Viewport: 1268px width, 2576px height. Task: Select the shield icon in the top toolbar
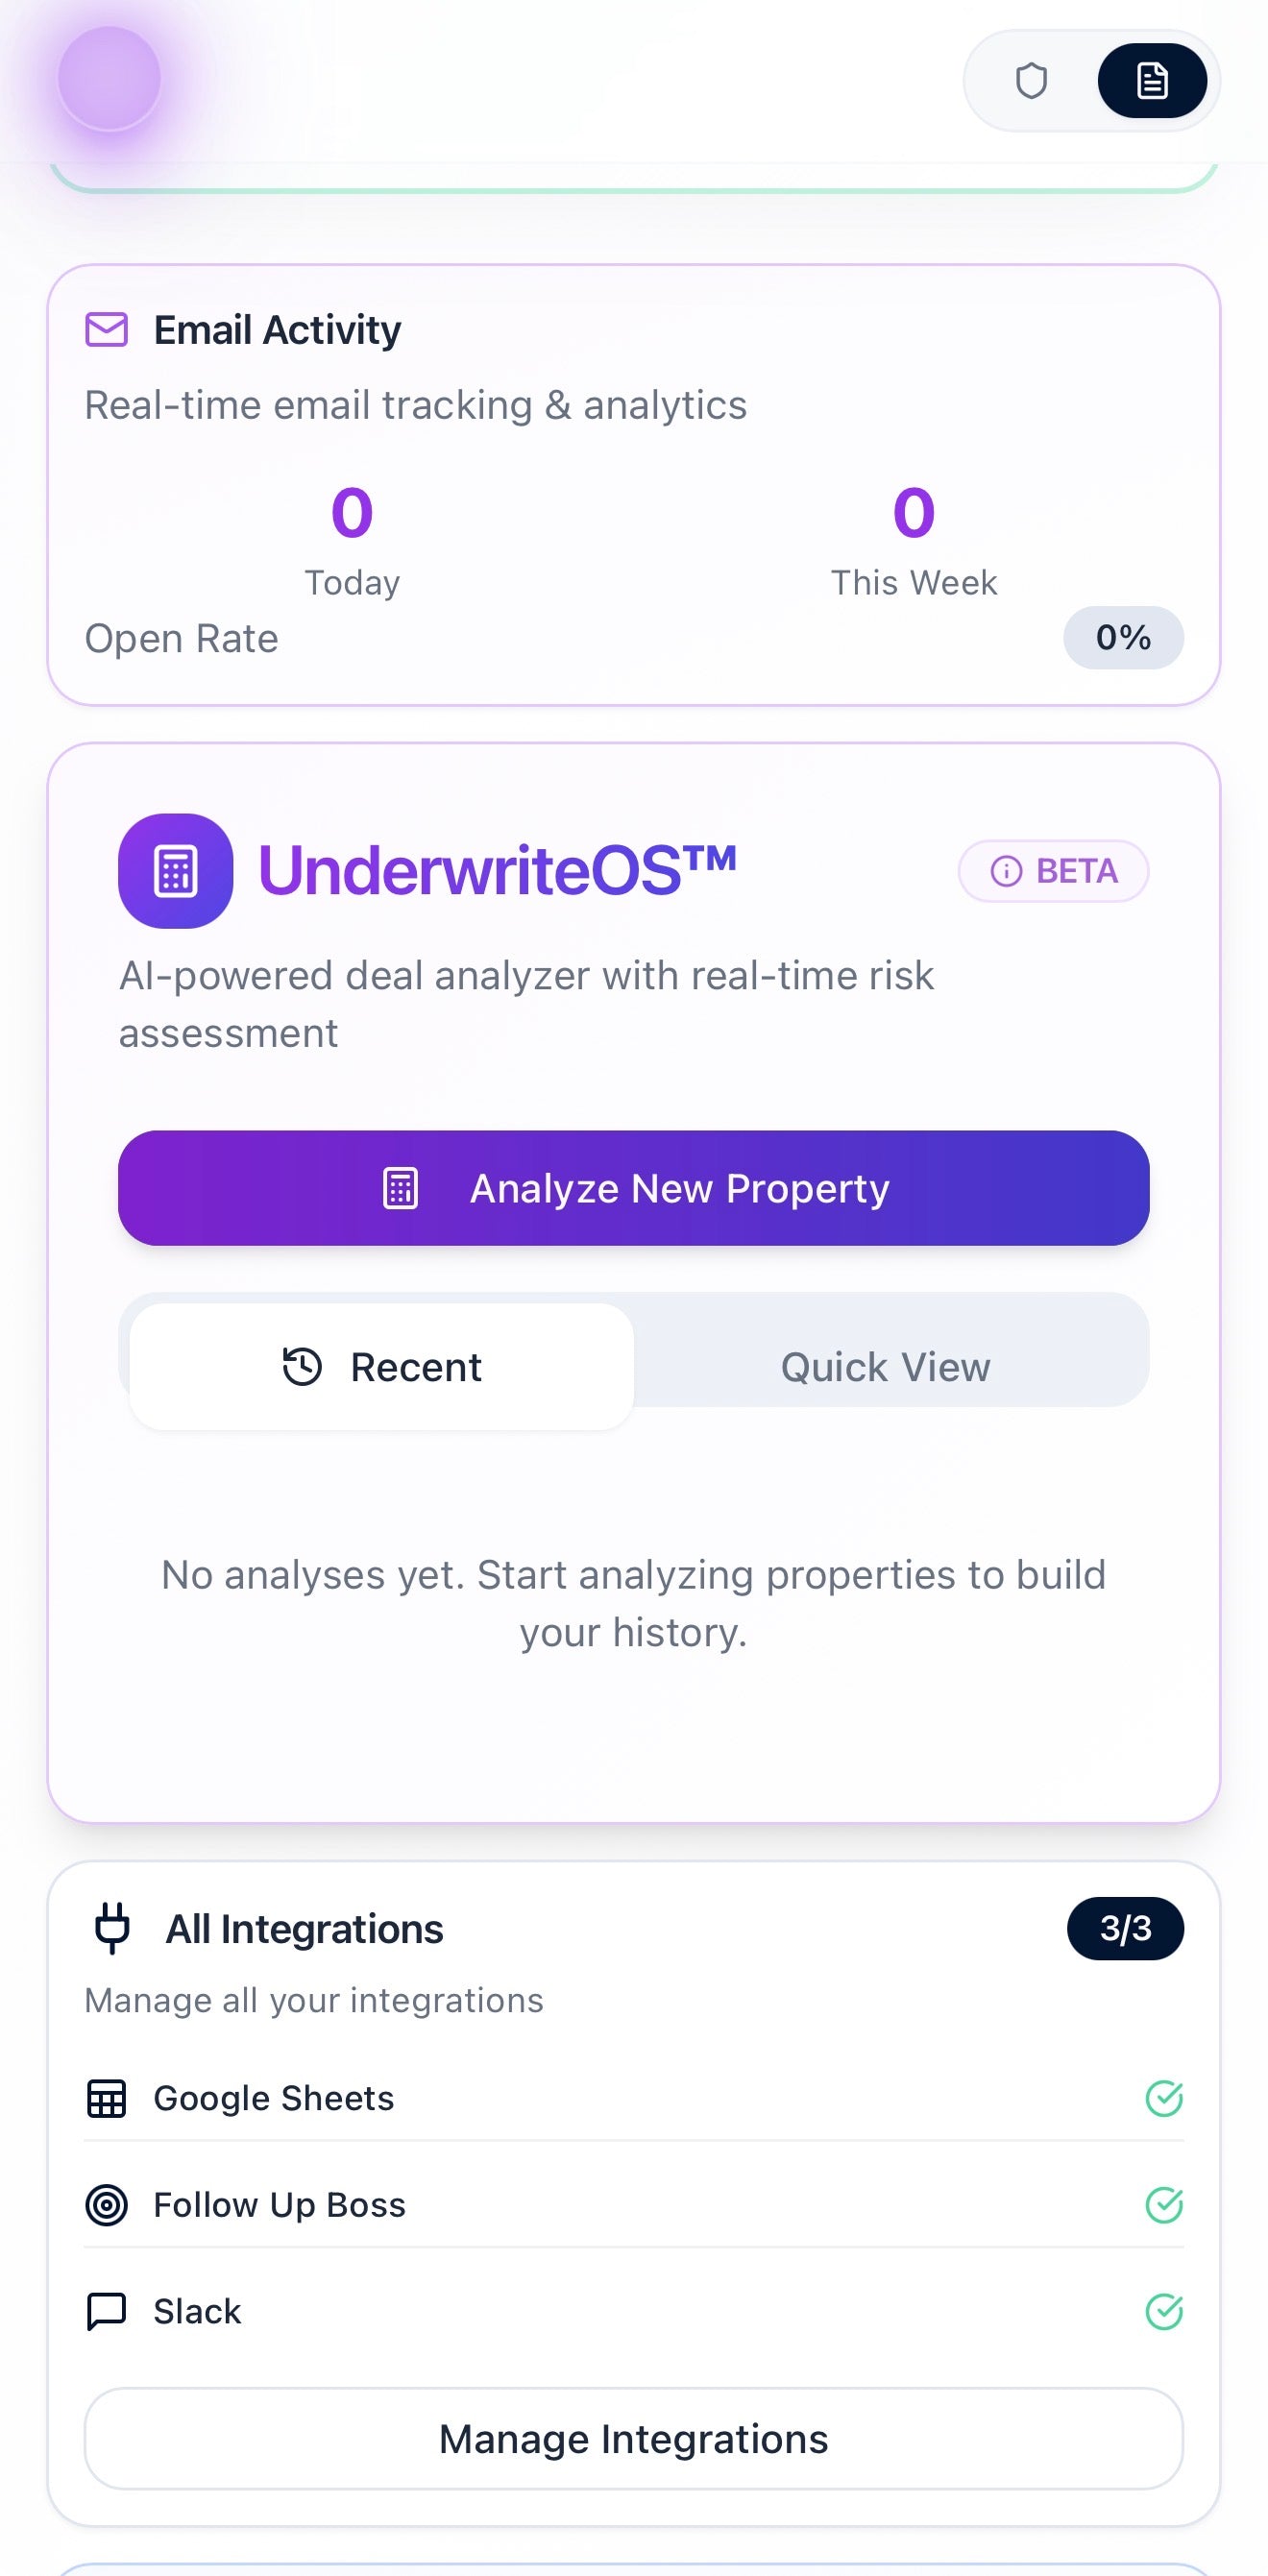click(x=1032, y=81)
